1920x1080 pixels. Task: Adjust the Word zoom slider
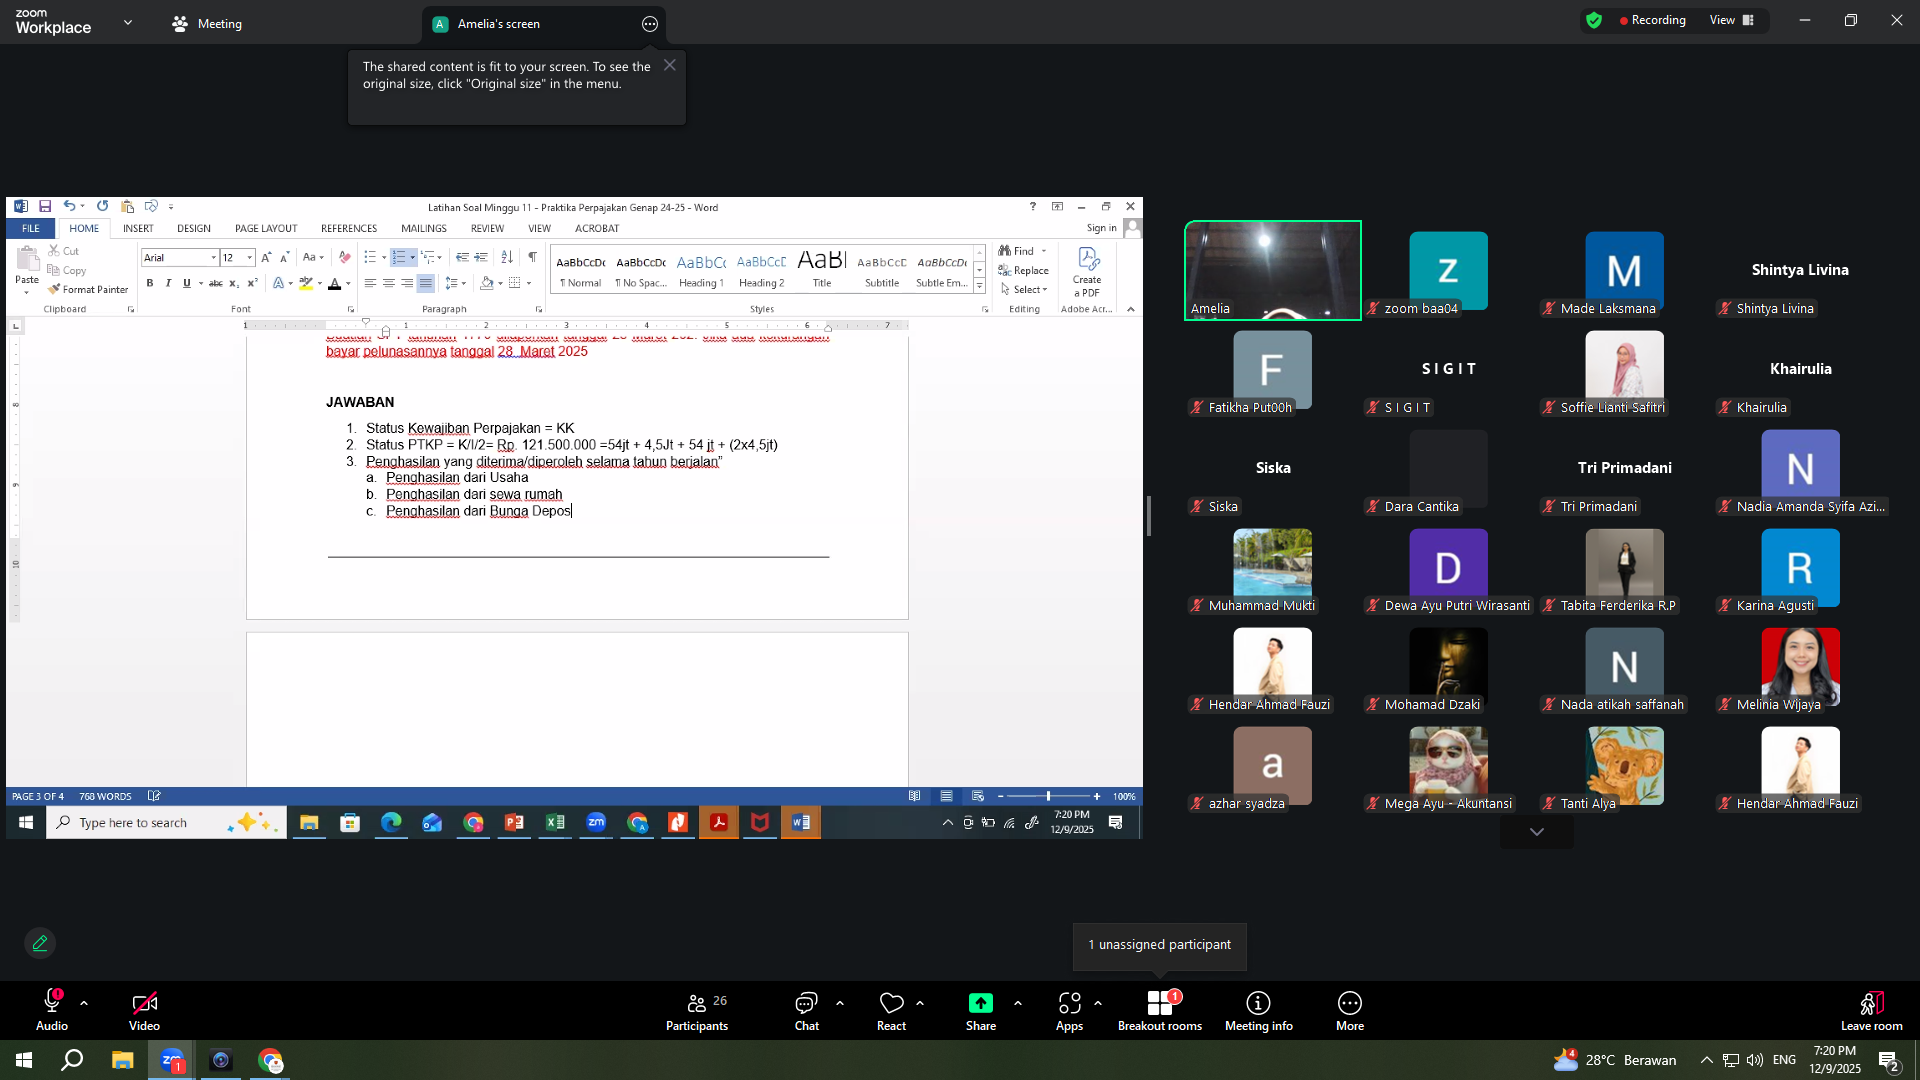[1048, 797]
